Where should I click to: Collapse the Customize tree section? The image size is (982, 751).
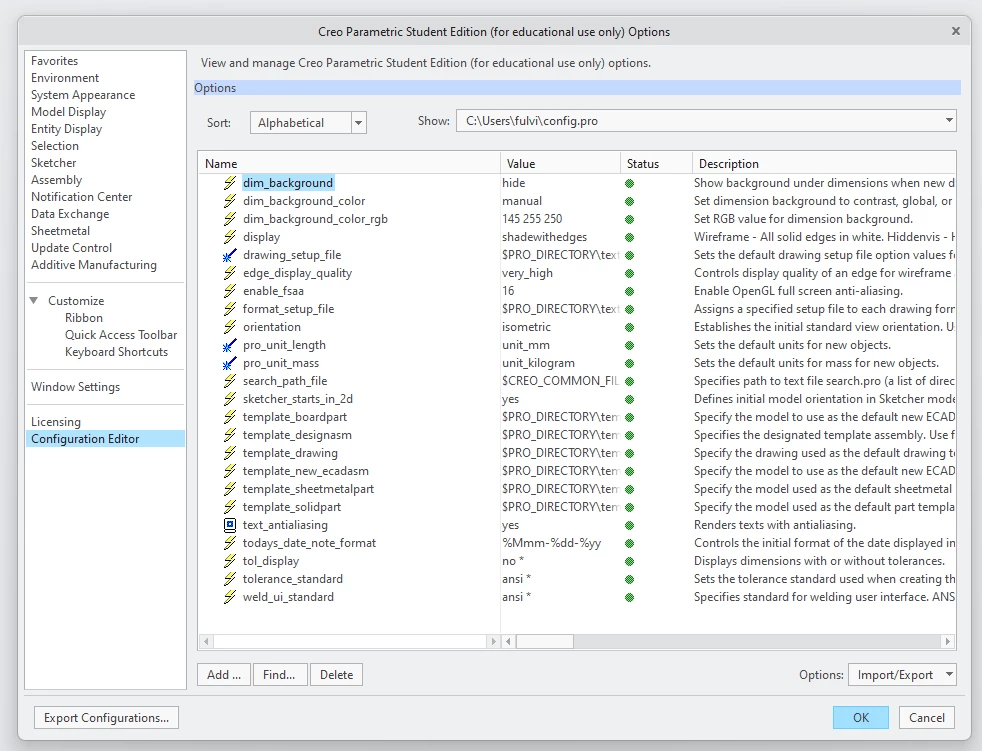click(x=34, y=301)
